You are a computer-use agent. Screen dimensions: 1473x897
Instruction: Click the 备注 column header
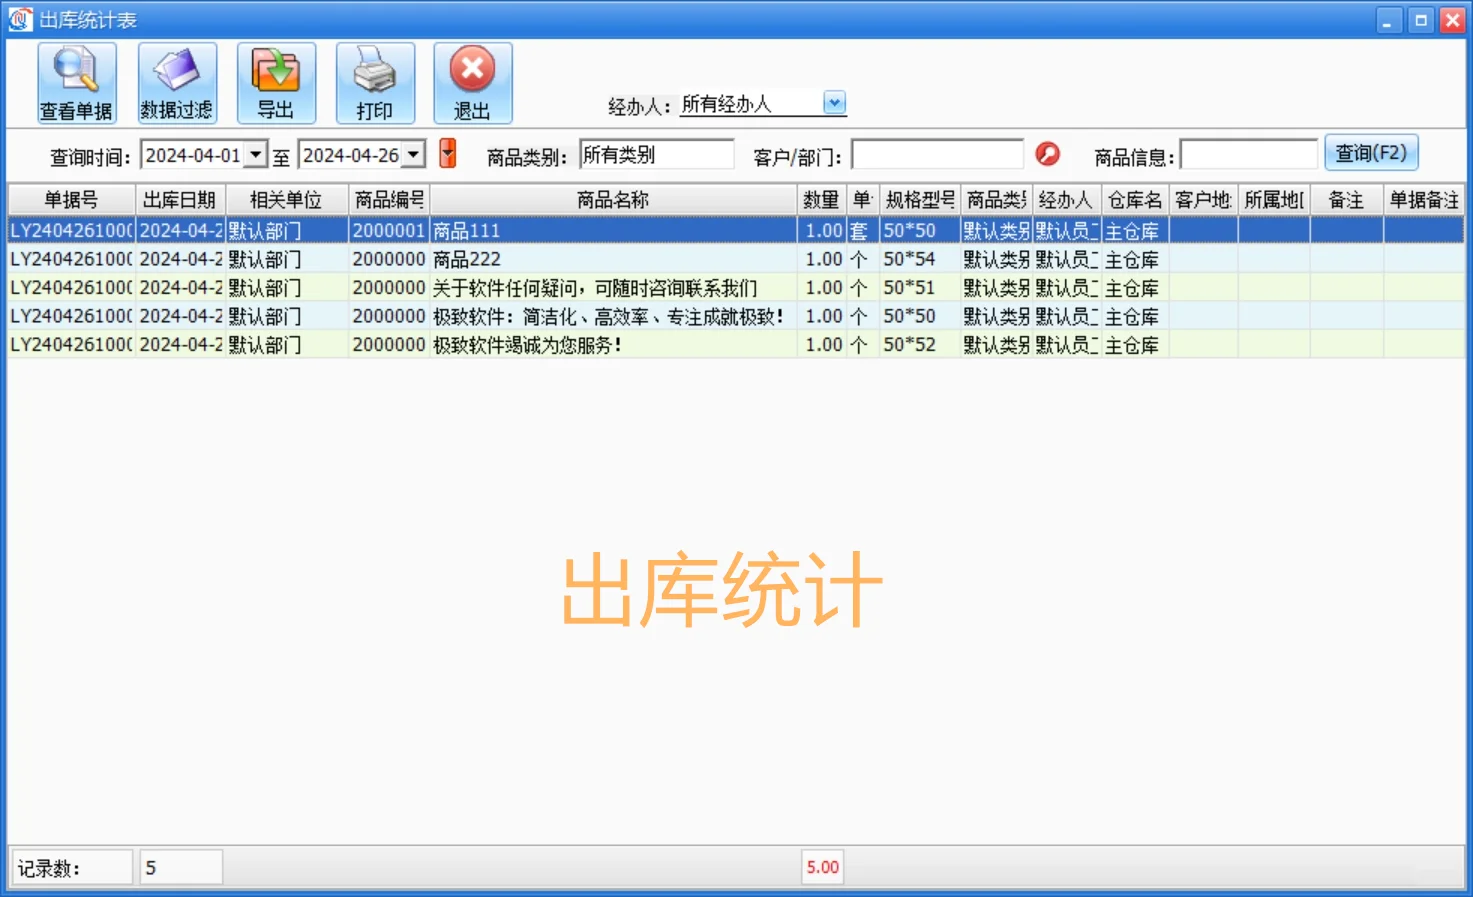click(1346, 200)
